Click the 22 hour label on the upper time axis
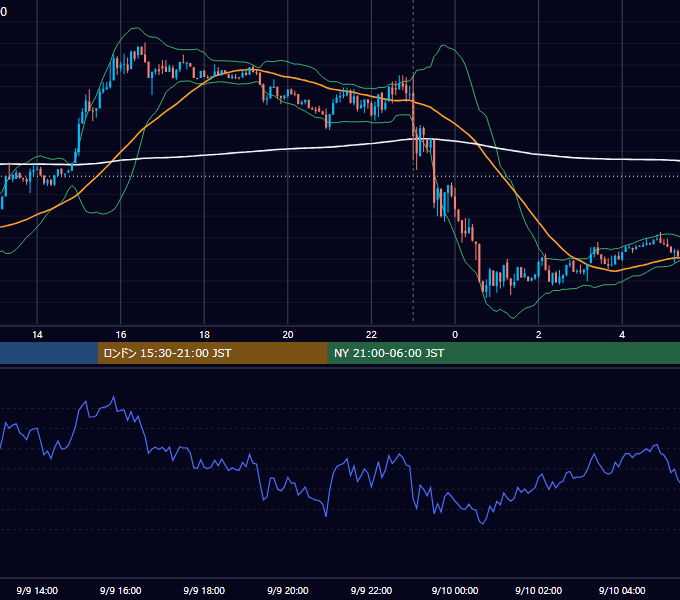This screenshot has width=680, height=600. point(371,335)
